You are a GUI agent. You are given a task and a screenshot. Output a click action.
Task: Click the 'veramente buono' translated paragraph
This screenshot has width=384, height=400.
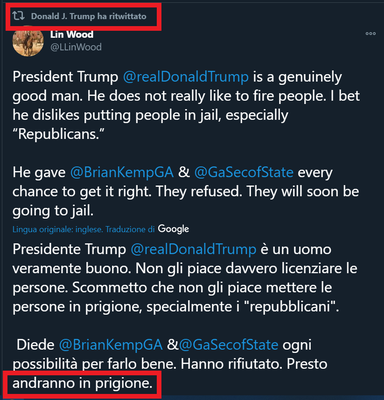pyautogui.click(x=185, y=278)
